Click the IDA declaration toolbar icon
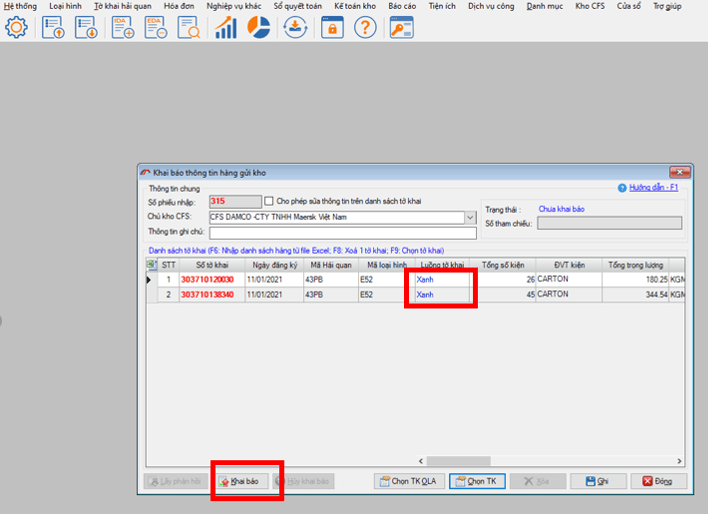The height and width of the screenshot is (514, 708). click(x=122, y=28)
